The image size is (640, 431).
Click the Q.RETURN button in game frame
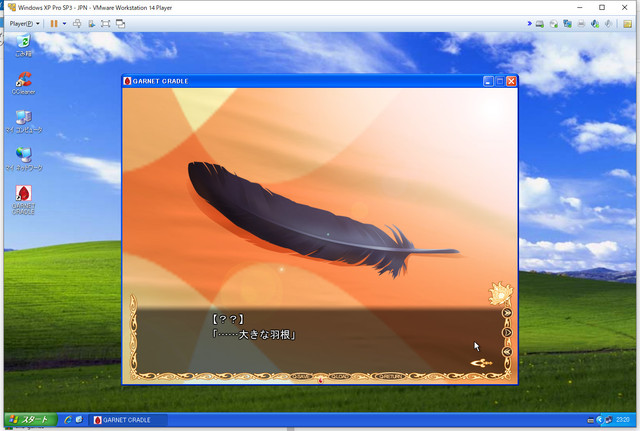click(391, 376)
